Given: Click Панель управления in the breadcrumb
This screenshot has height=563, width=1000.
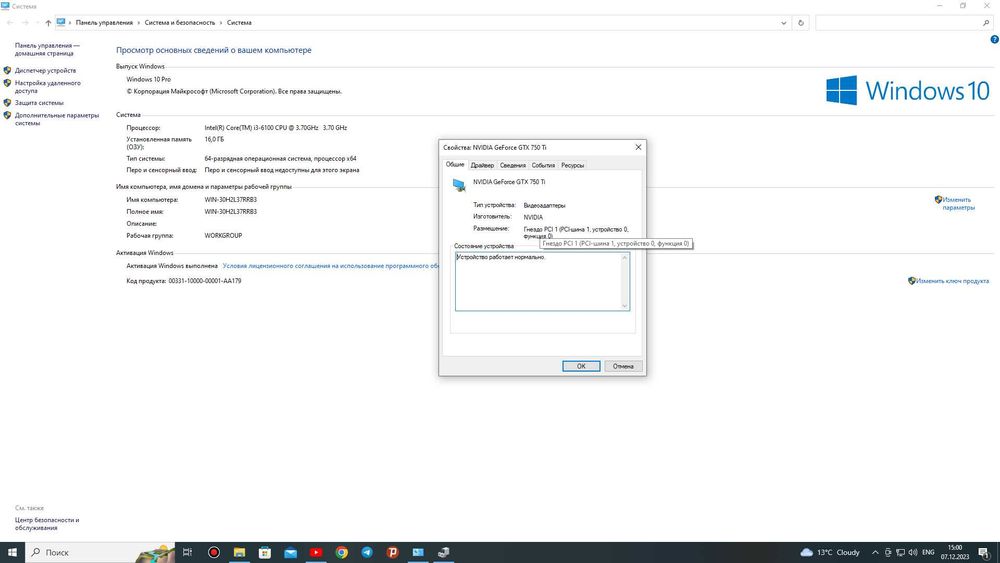Looking at the screenshot, I should coord(105,23).
